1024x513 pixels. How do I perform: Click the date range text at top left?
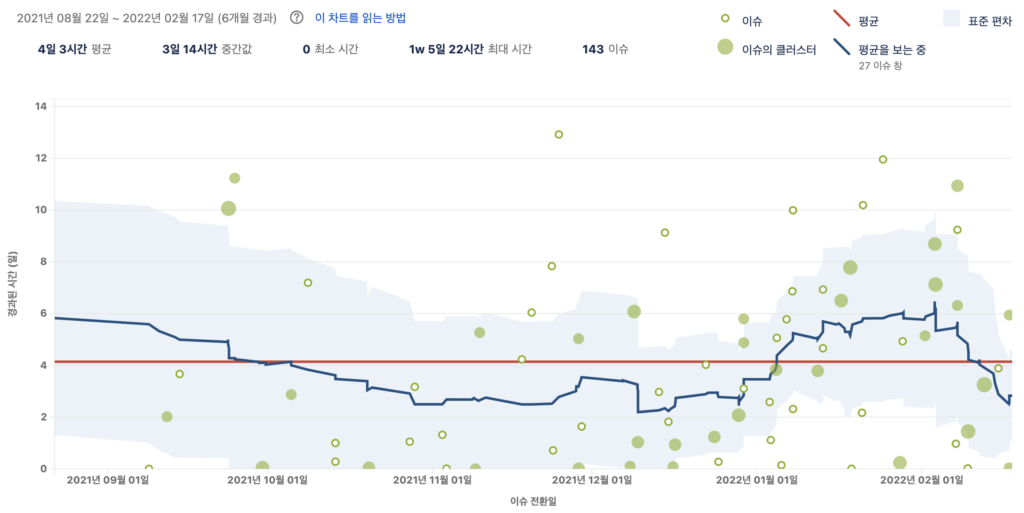click(139, 18)
